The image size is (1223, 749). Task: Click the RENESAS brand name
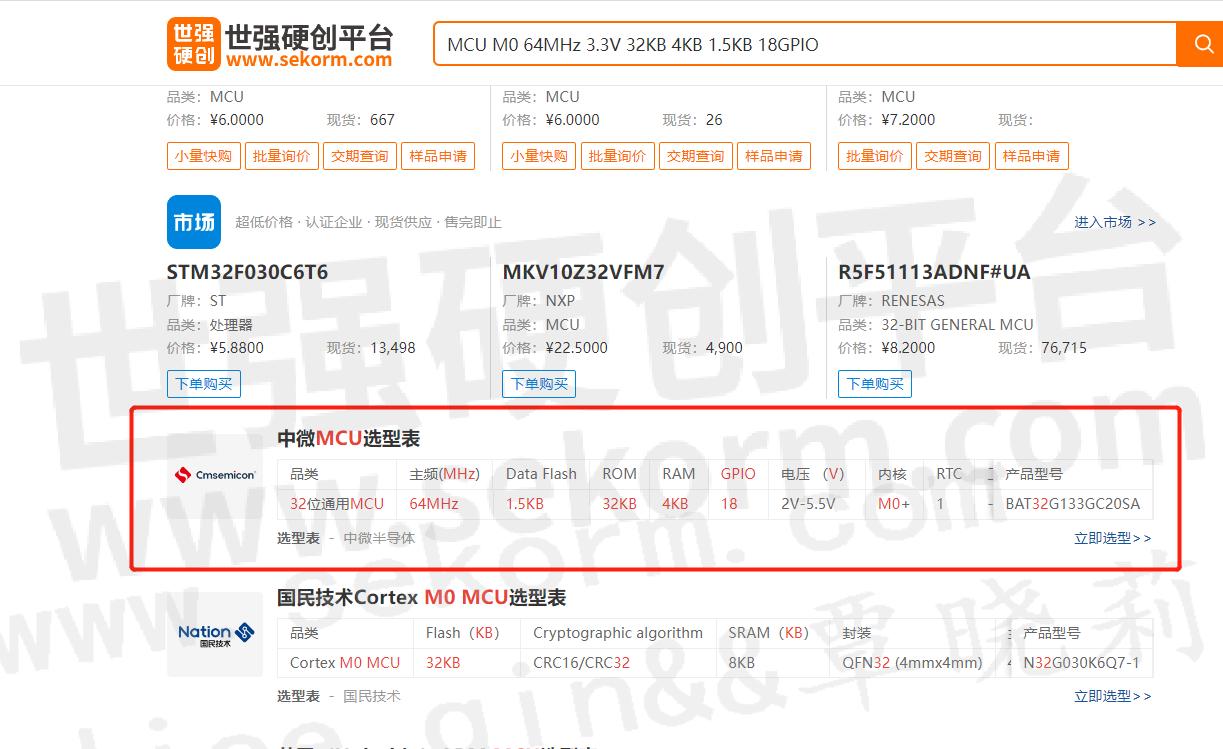click(x=913, y=301)
